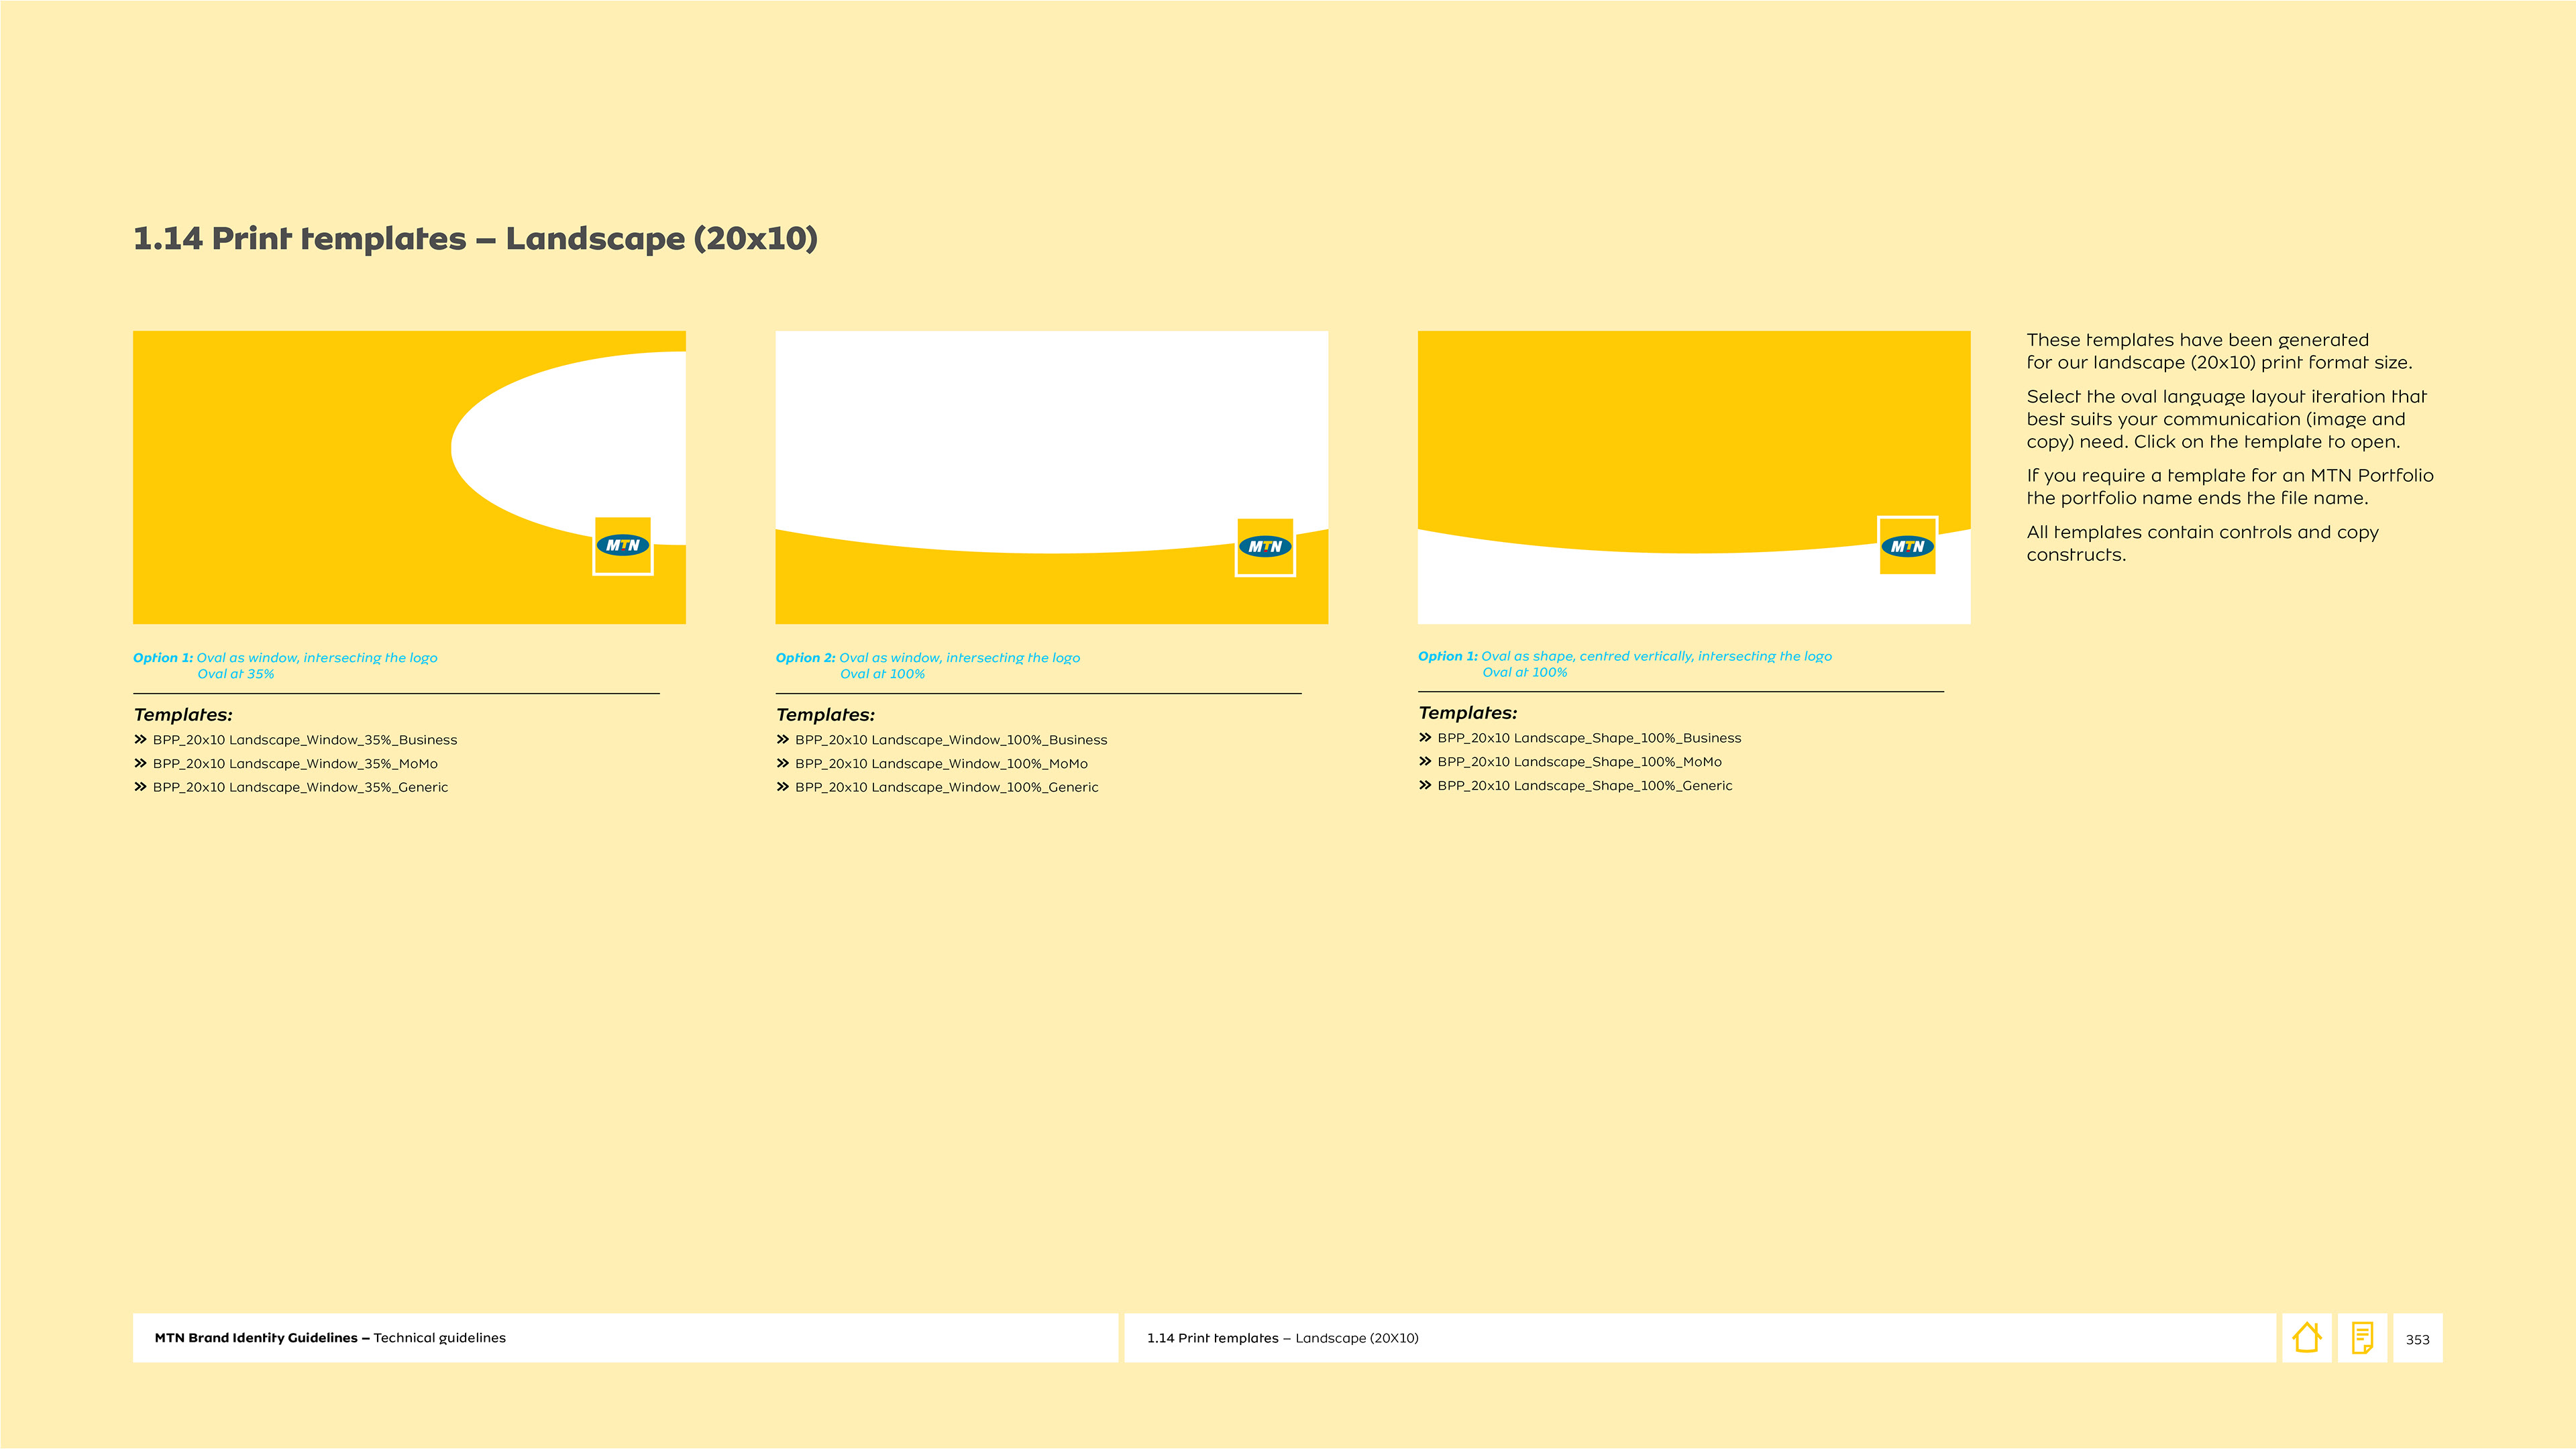2576x1449 pixels.
Task: Click the text 'If you require a template for an MTN Portfolio'
Action: tap(2230, 487)
